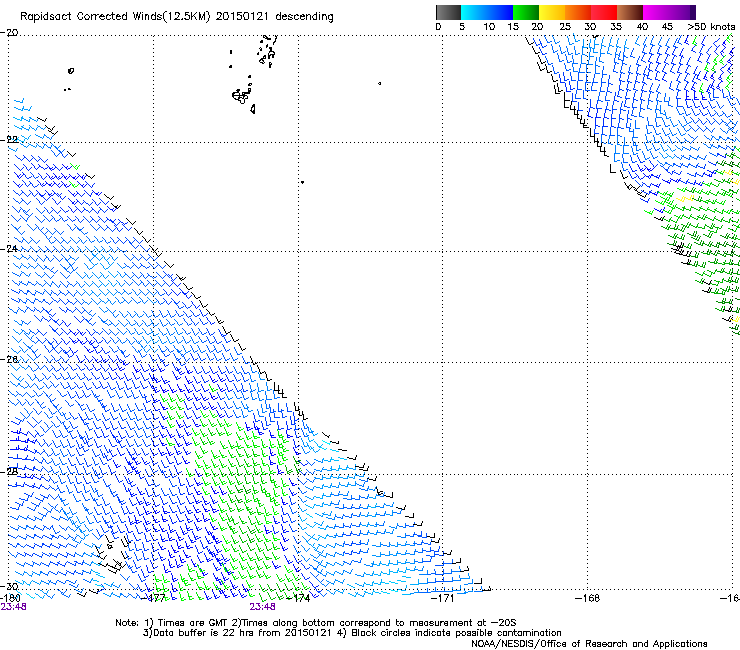Screen dimensions: 740x650
Task: Click the purple '23:48' time under -180
Action: point(13,607)
